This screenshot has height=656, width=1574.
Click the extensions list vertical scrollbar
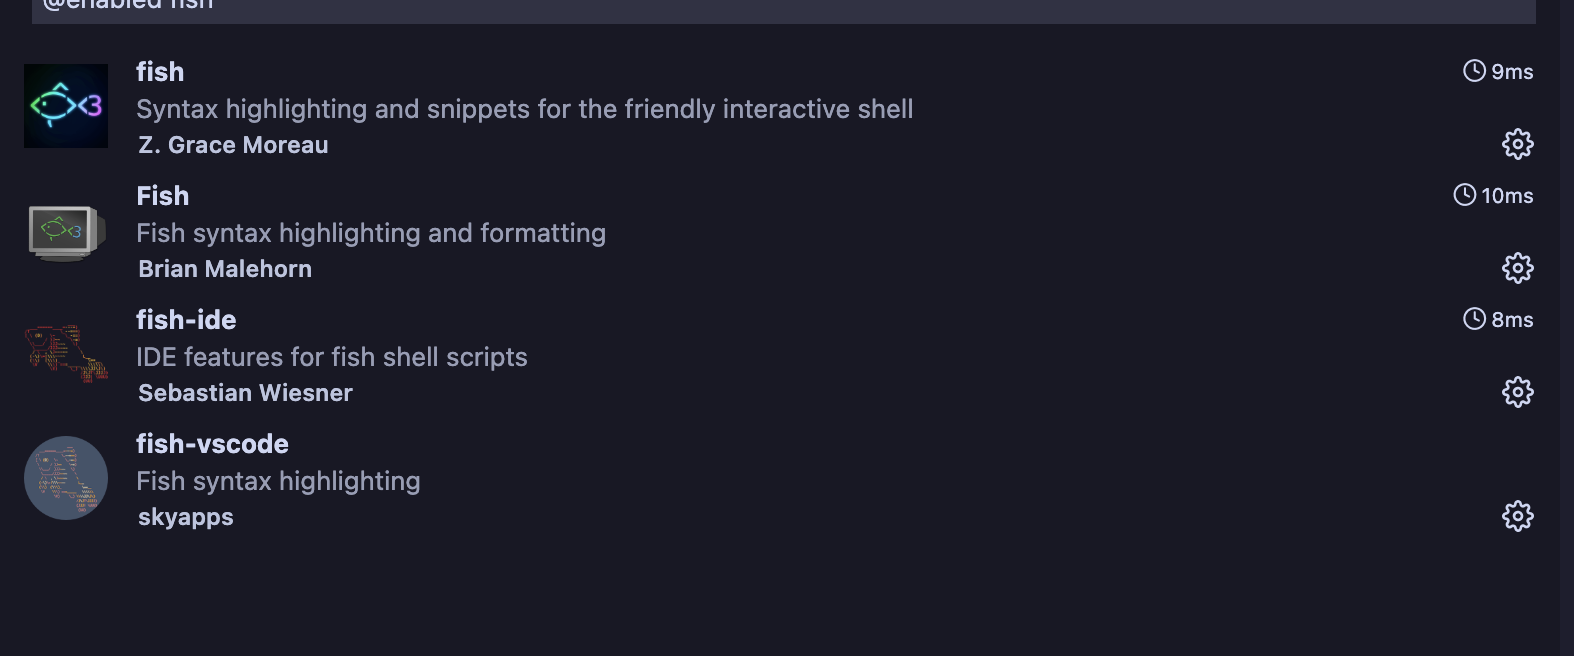tap(1567, 328)
